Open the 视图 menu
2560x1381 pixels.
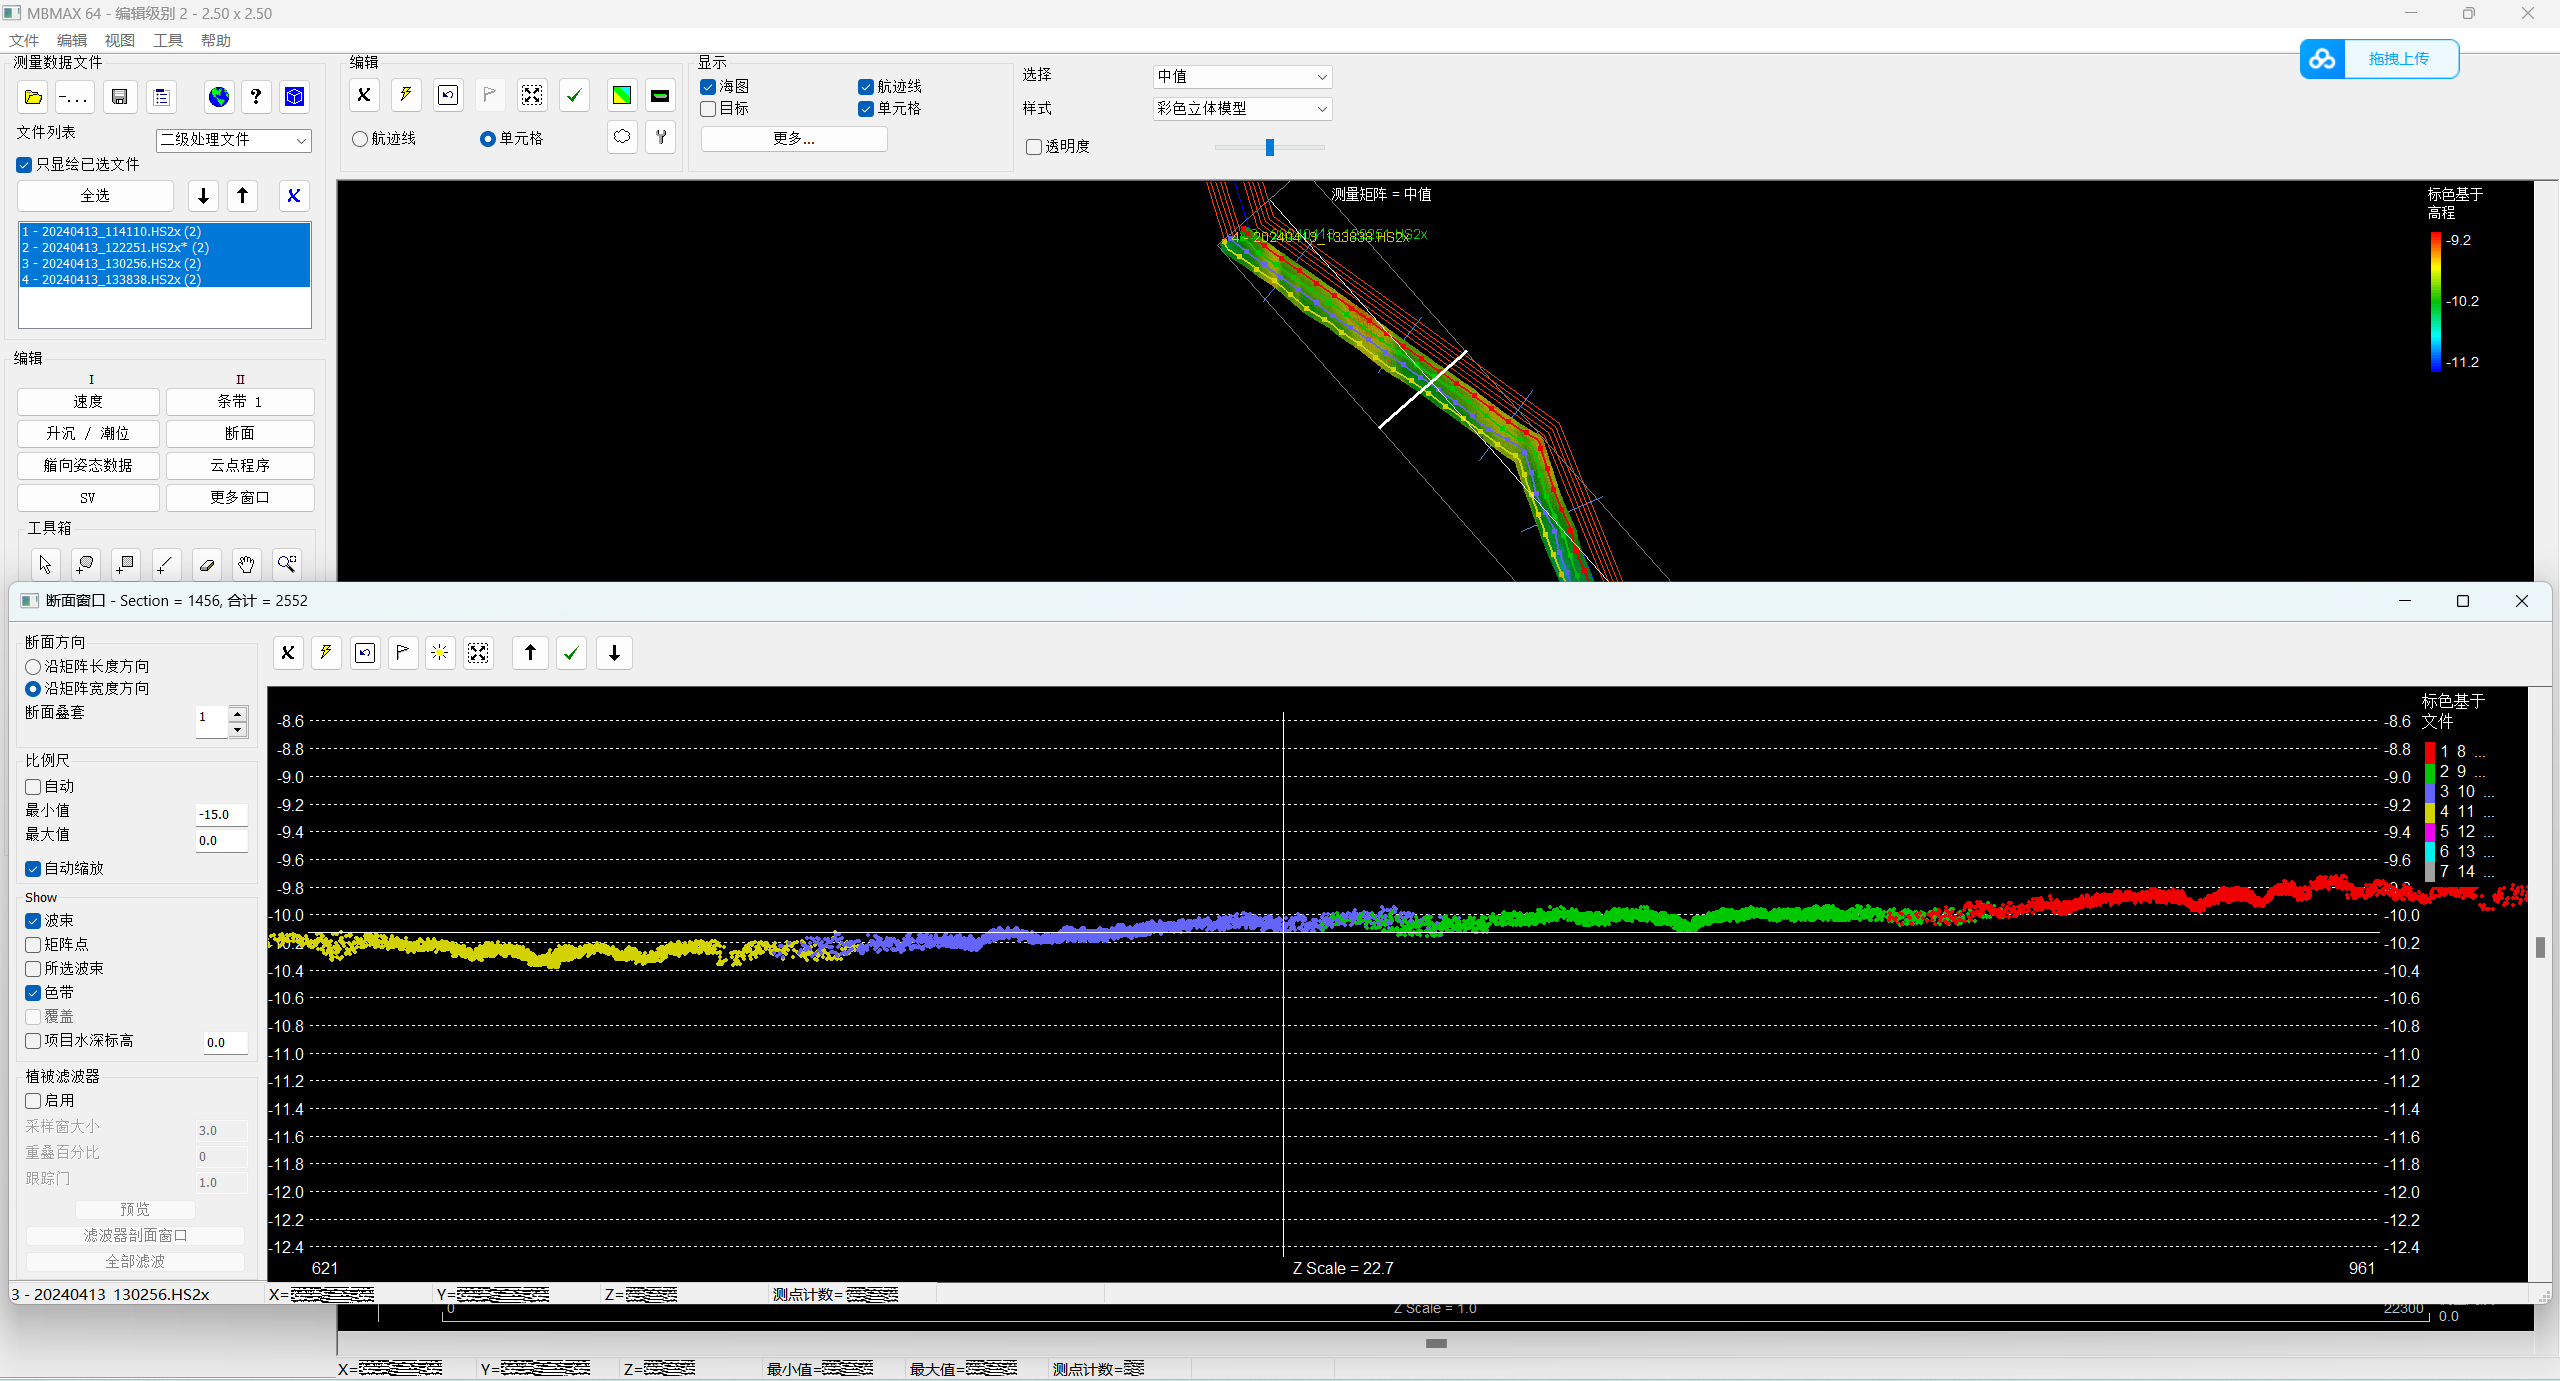(x=120, y=41)
